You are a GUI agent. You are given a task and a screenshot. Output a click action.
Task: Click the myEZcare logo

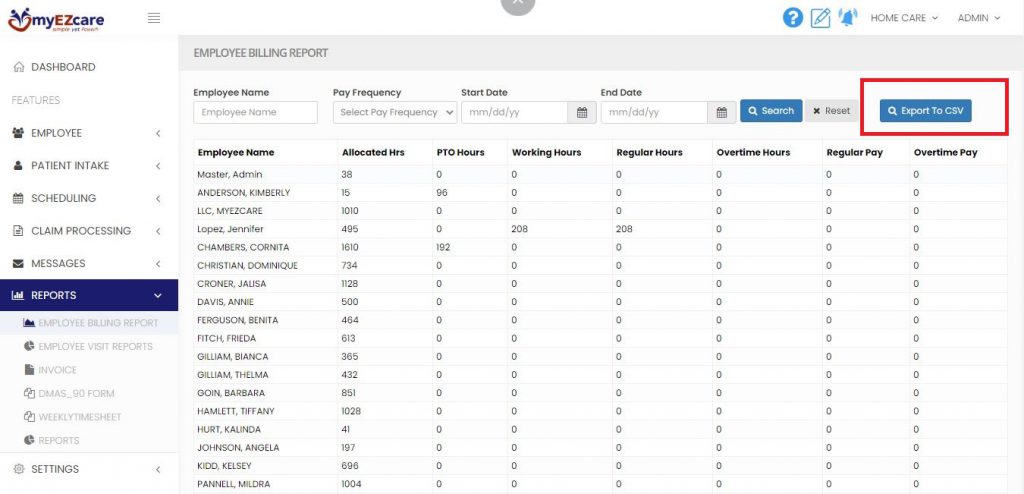(x=55, y=18)
